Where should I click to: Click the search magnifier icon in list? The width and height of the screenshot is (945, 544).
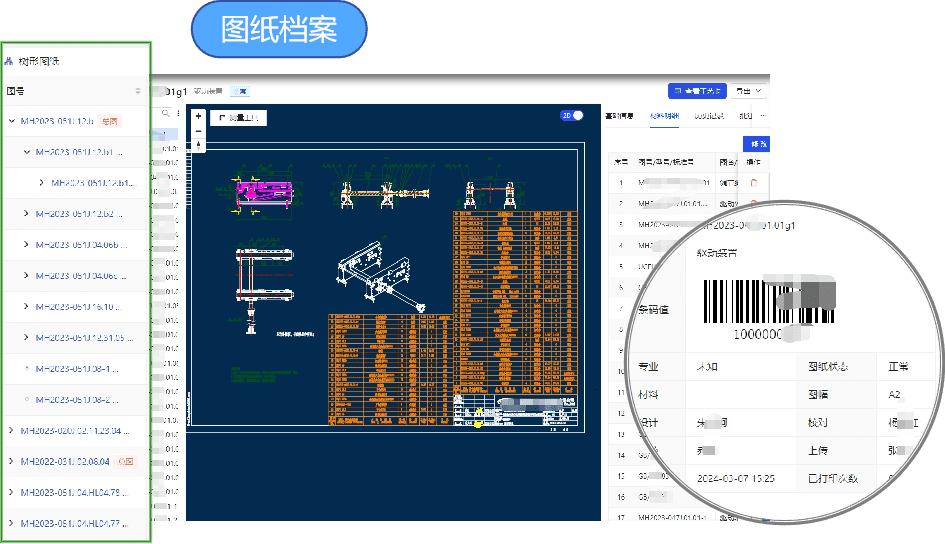coord(165,114)
